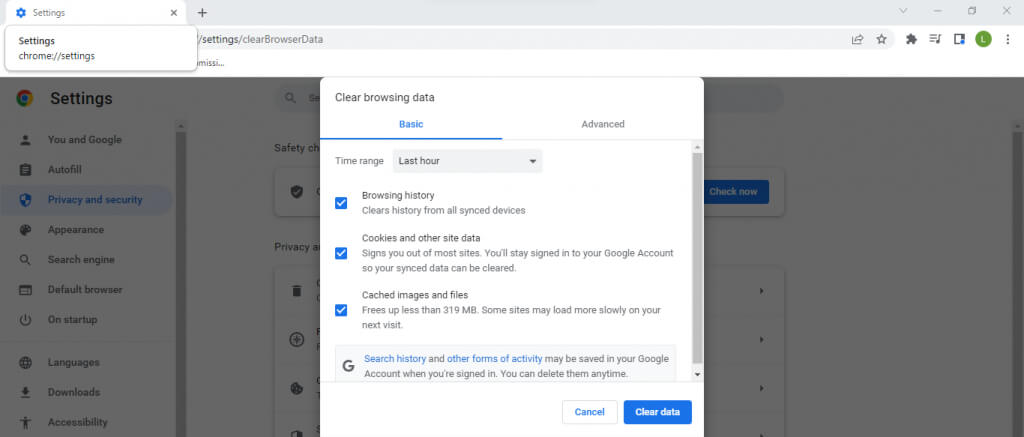
Task: Open the side panel icon
Action: [x=959, y=39]
